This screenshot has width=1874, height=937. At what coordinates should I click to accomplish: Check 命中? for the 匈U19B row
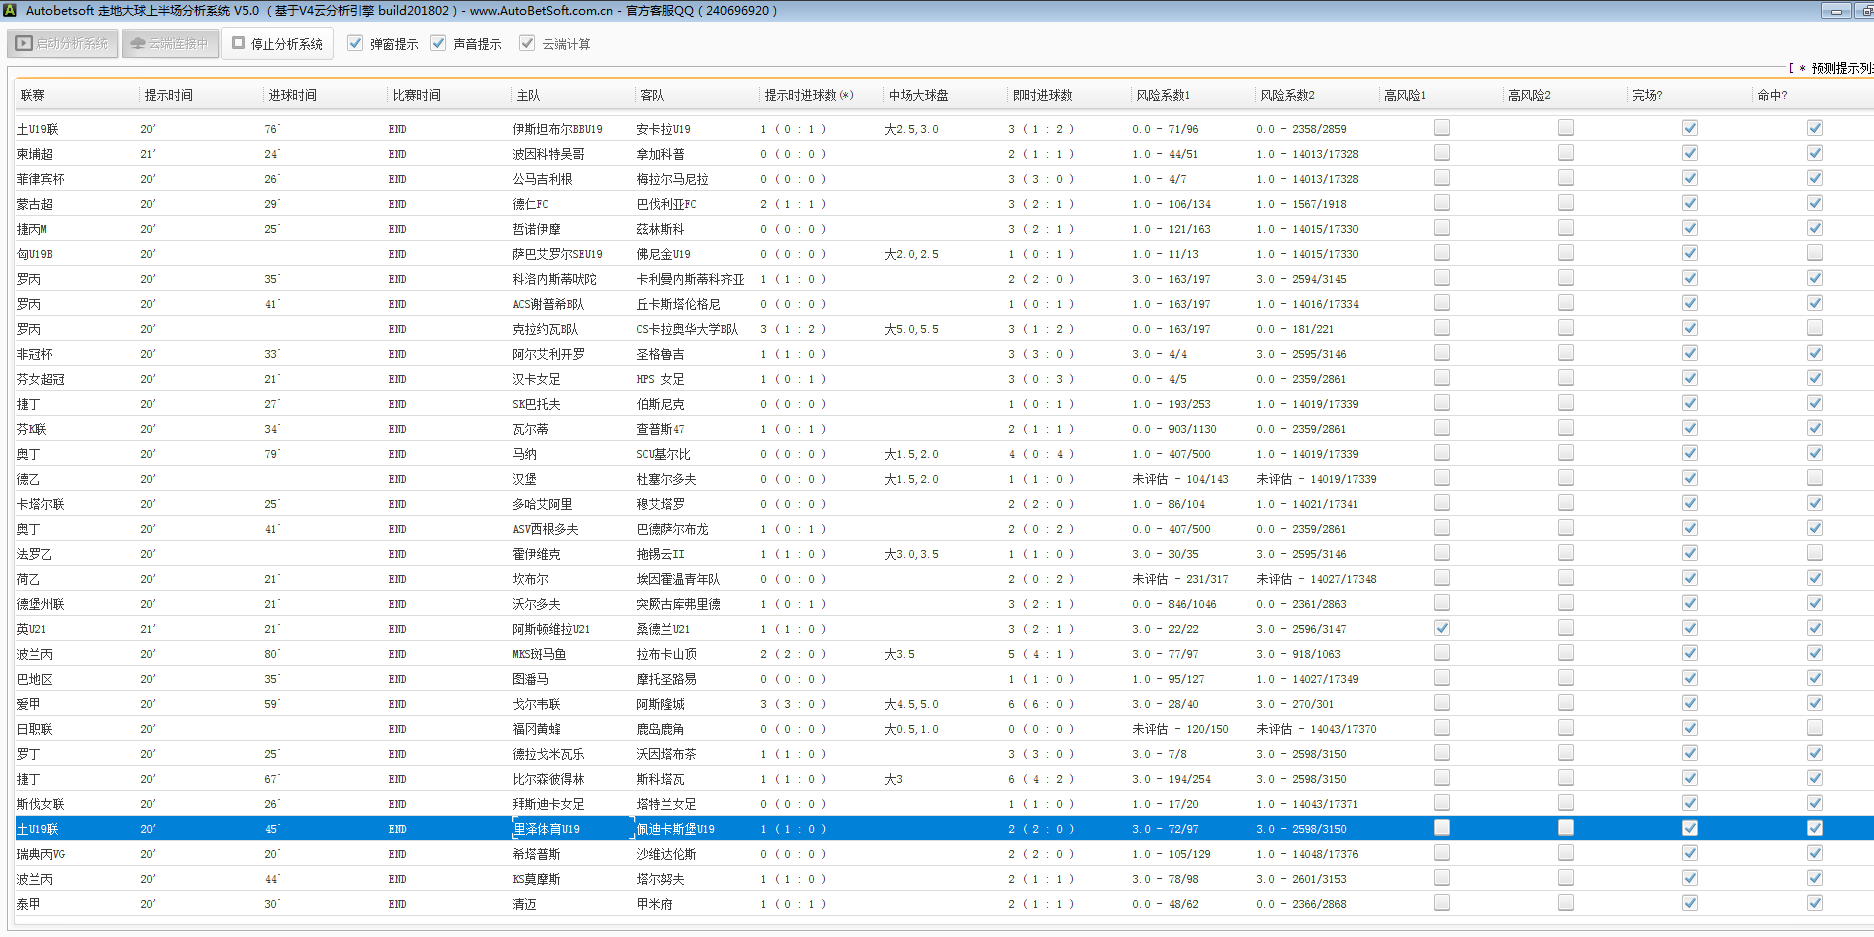pos(1814,253)
